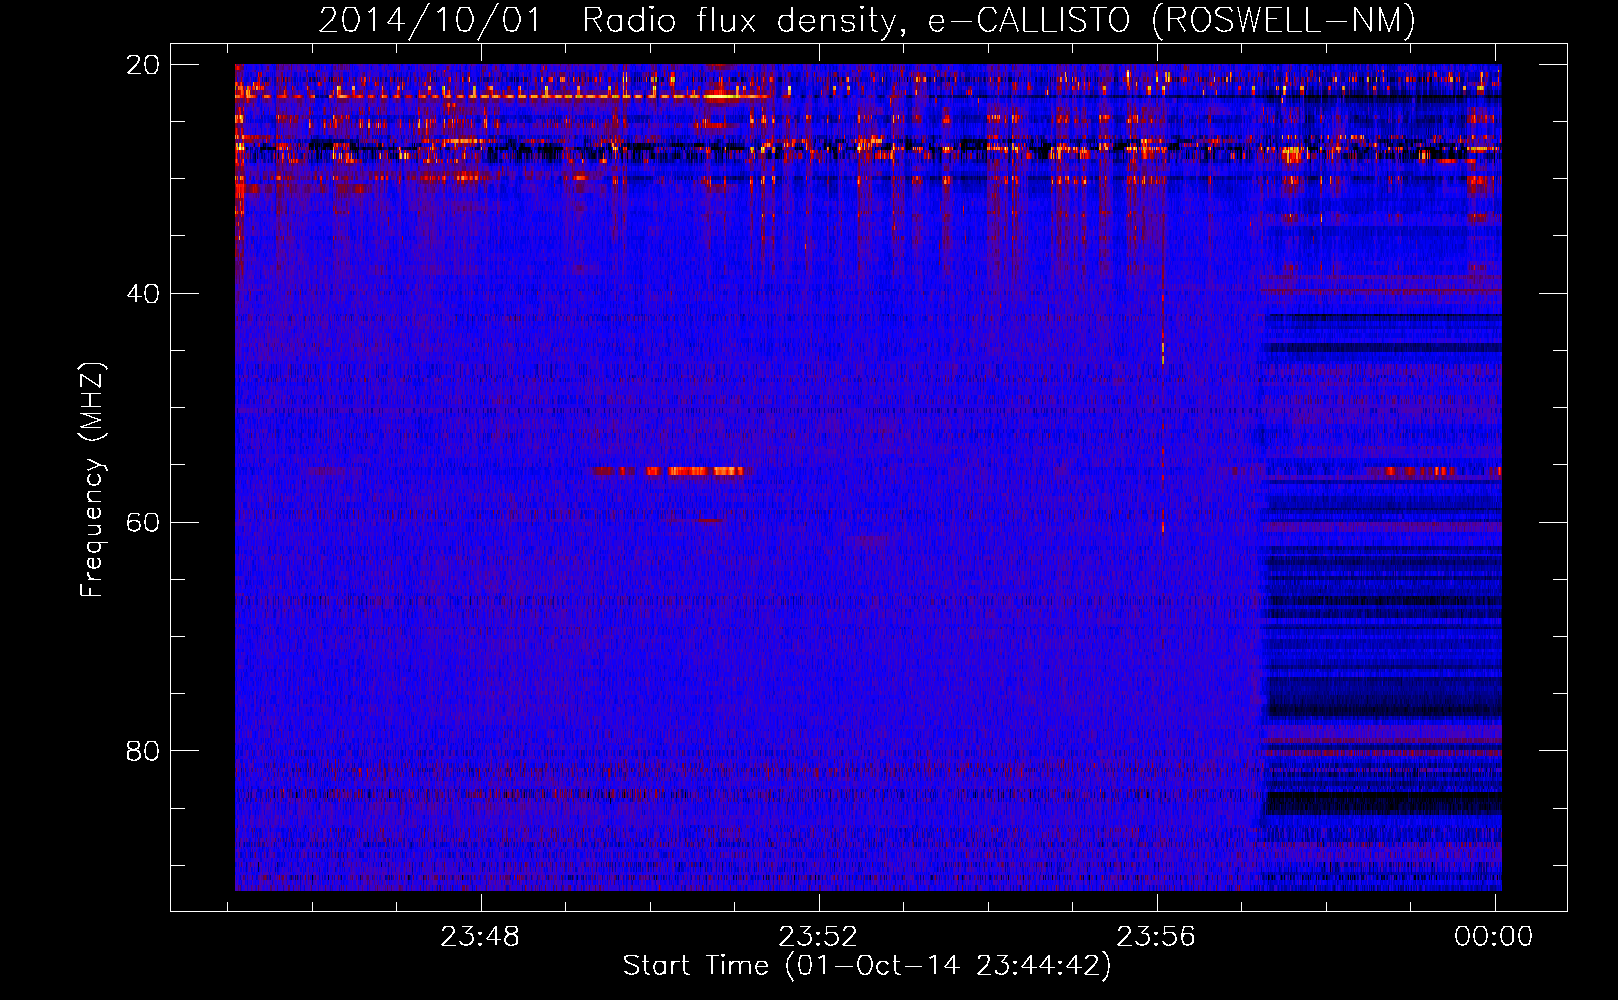Click the red emission streak near 55 MHz before 00:00

1433,471
